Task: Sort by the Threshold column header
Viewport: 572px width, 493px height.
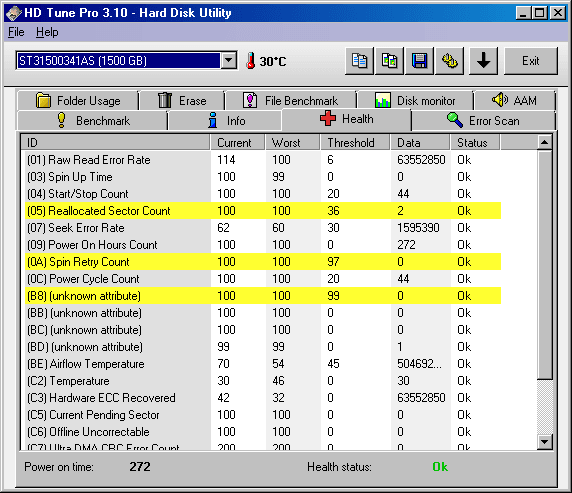Action: tap(355, 143)
